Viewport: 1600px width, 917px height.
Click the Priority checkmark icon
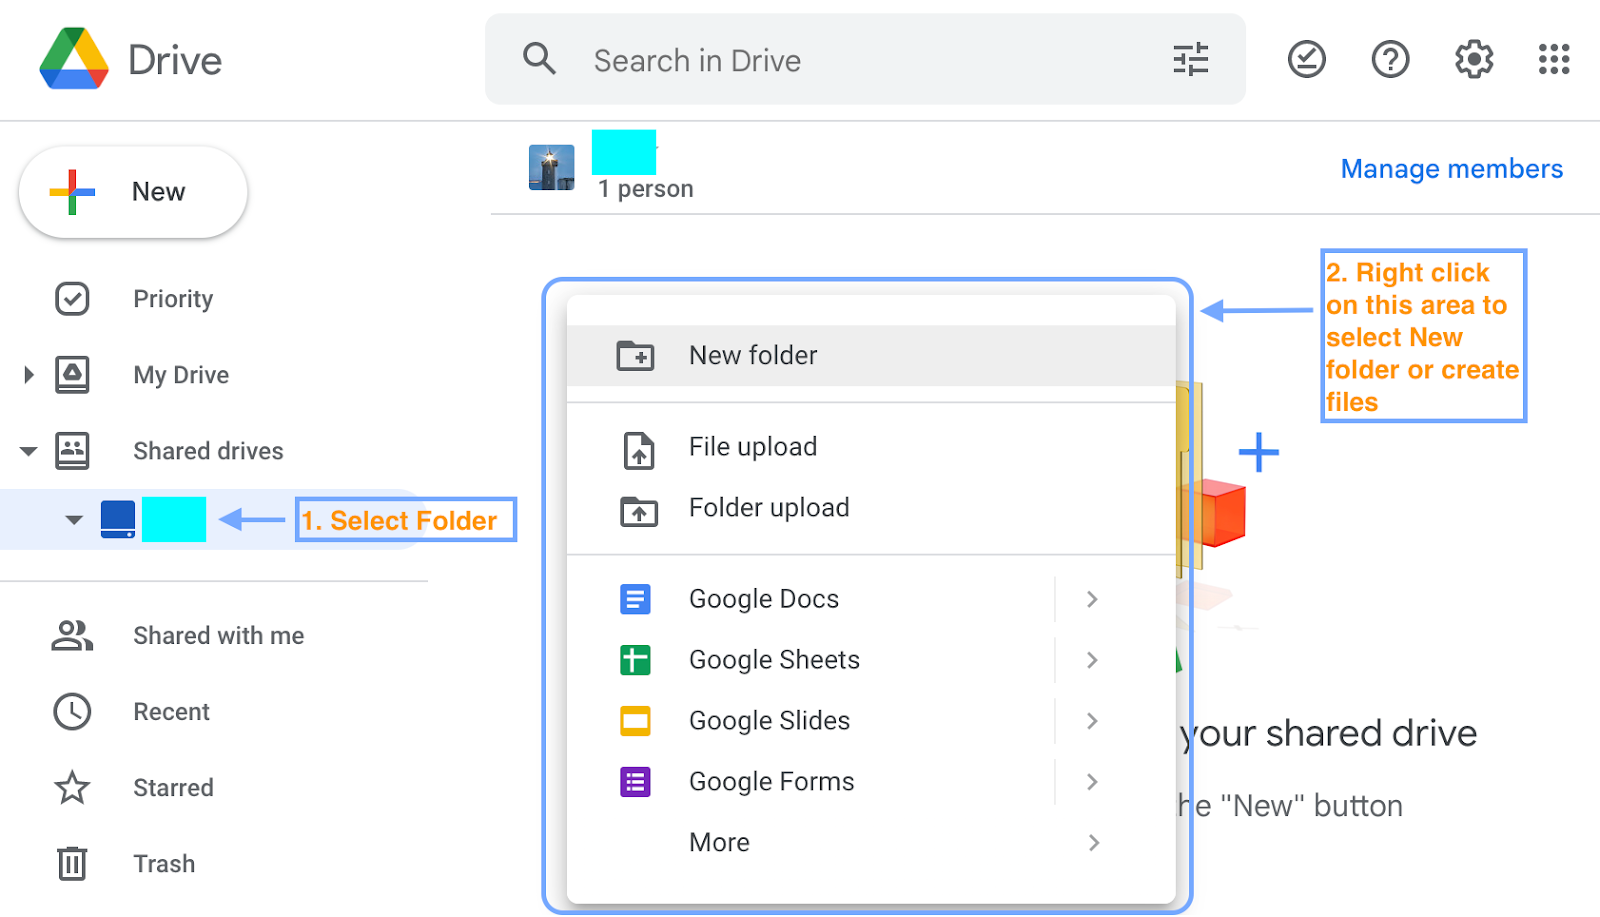click(72, 298)
